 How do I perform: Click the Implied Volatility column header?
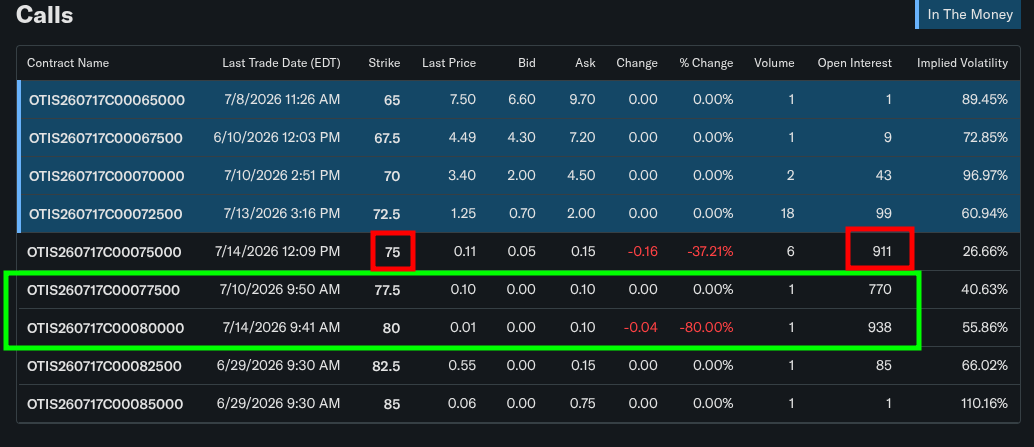click(x=962, y=63)
